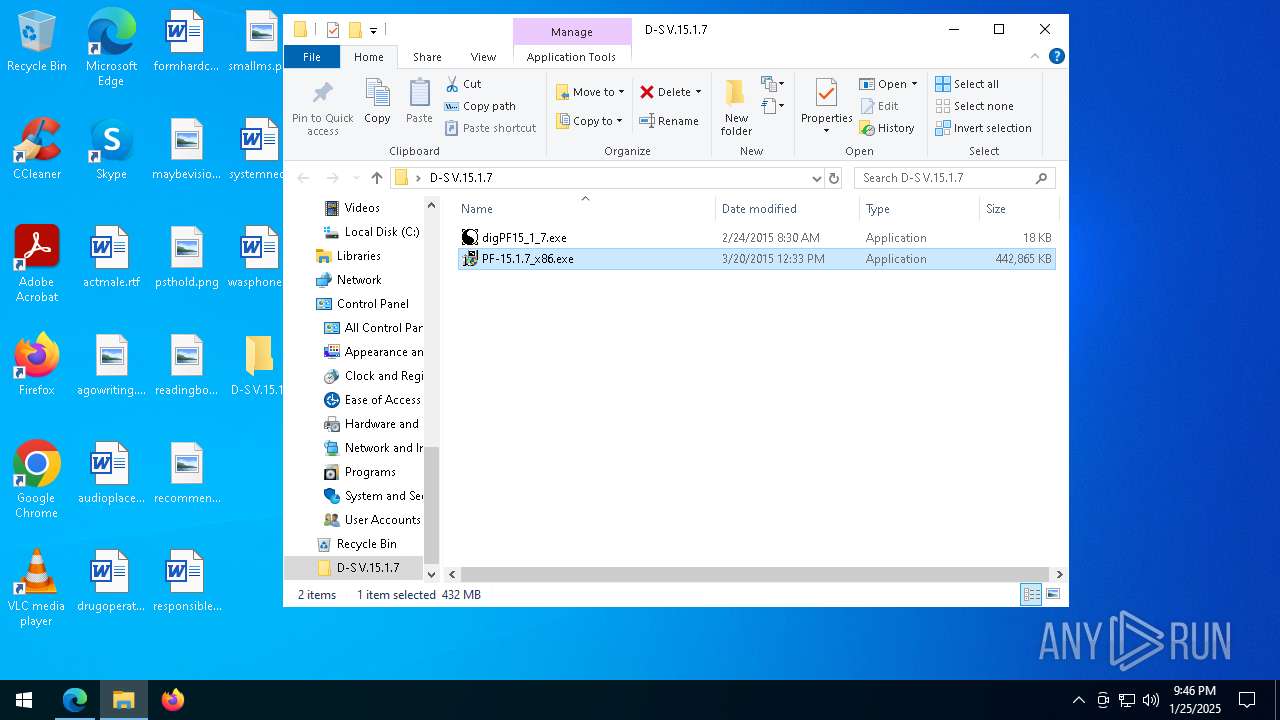Select Control Panel in navigation pane
This screenshot has width=1280, height=720.
pyautogui.click(x=362, y=304)
